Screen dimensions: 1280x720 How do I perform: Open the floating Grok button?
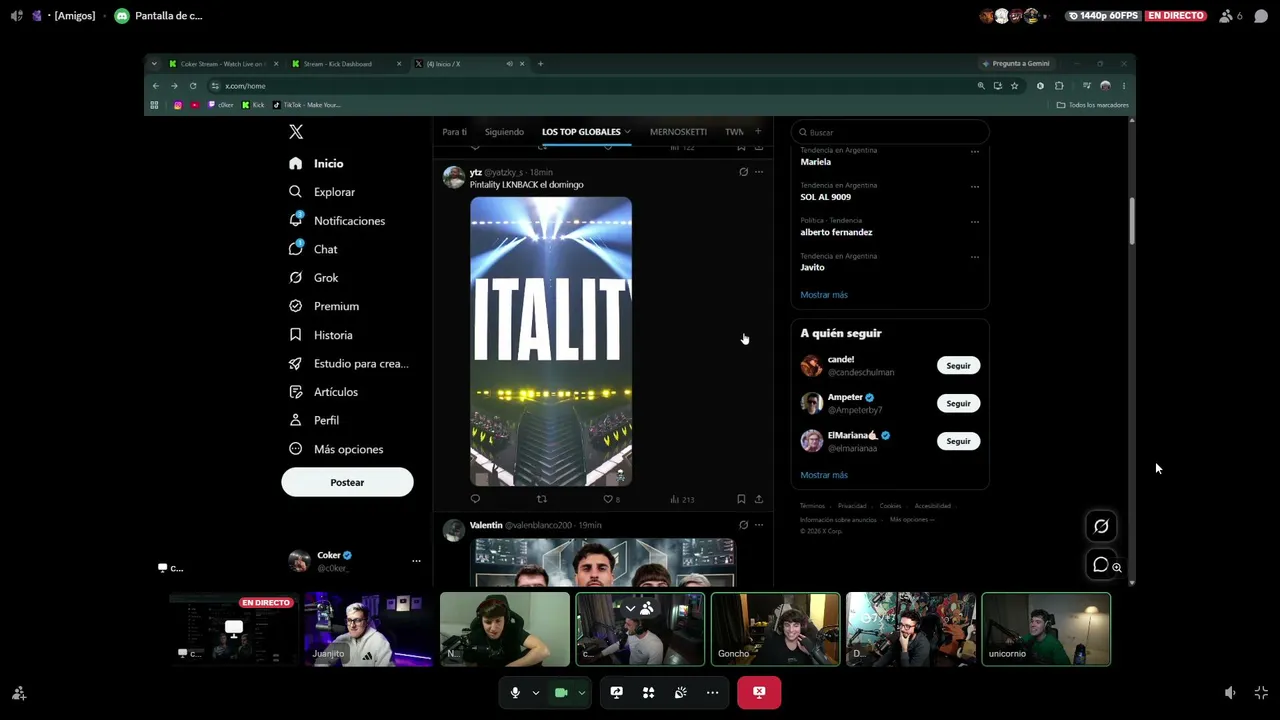1101,526
